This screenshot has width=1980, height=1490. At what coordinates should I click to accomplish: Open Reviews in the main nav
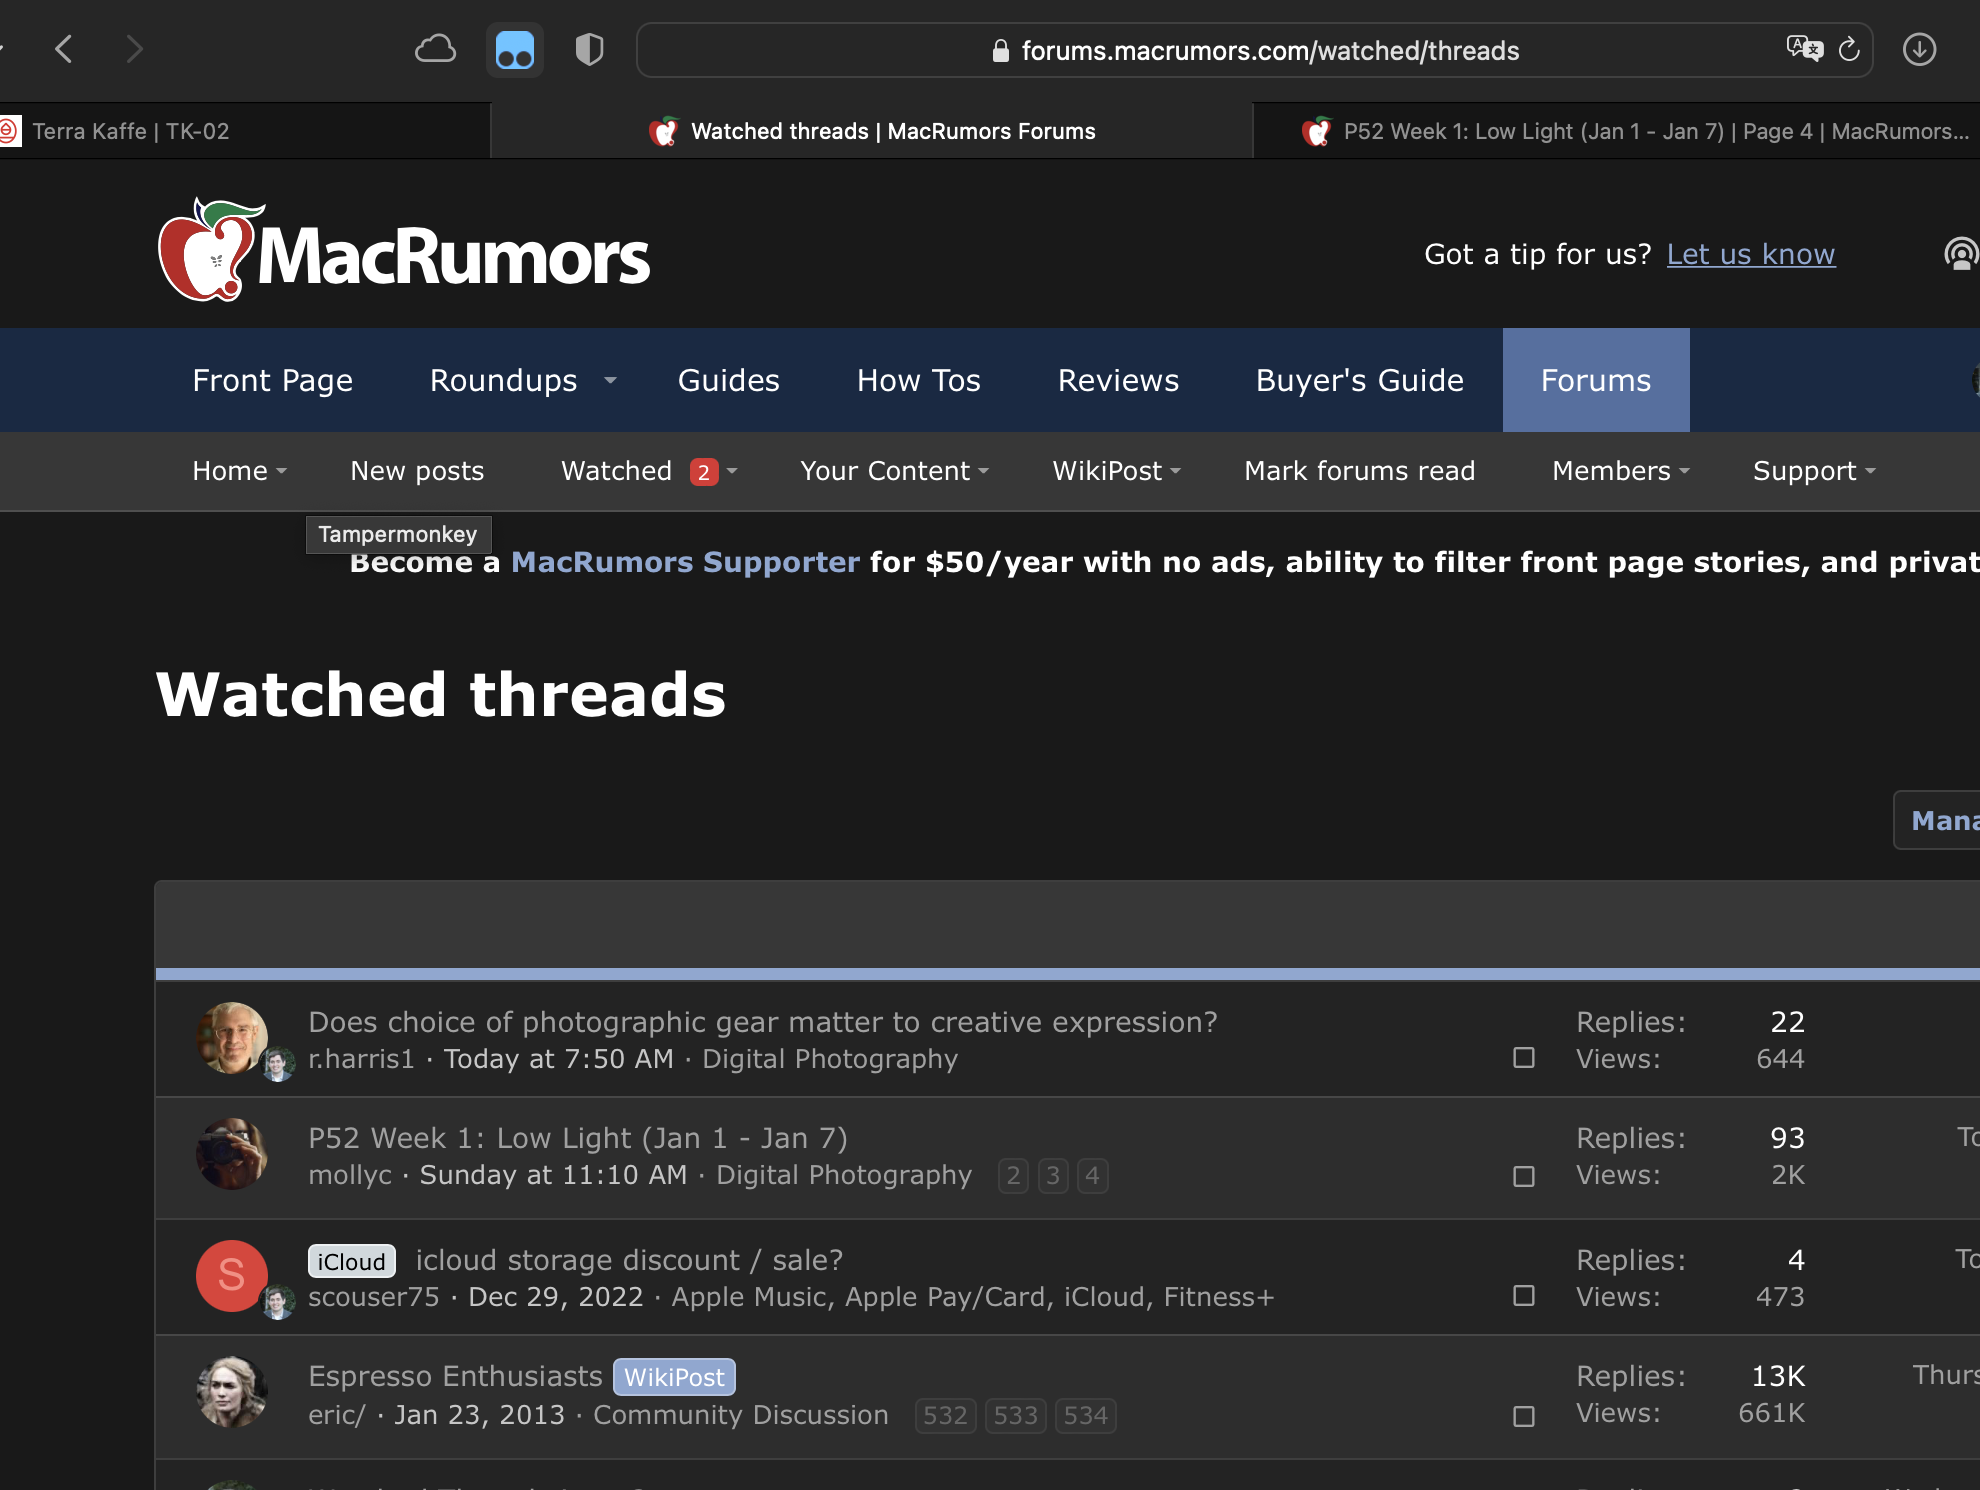(1118, 380)
